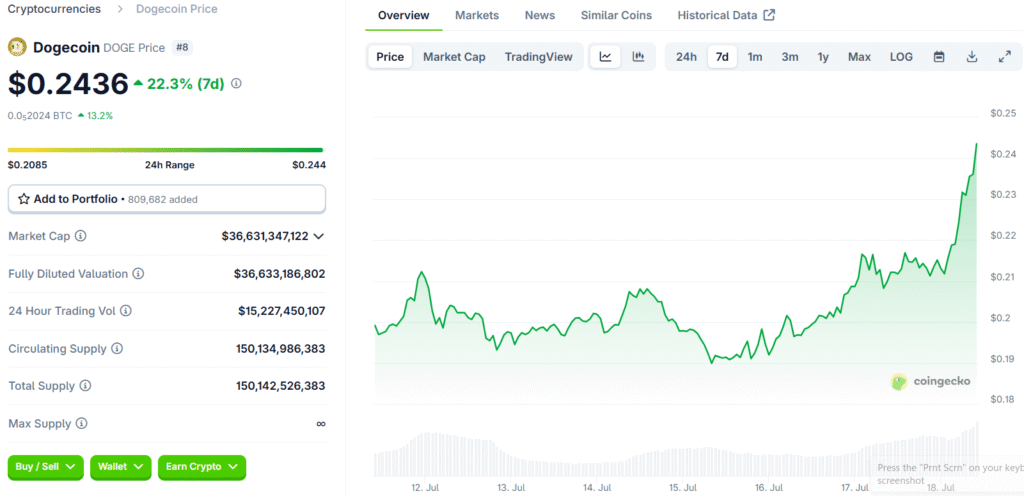Expand the Market Cap value chevron
The width and height of the screenshot is (1024, 496).
coord(319,236)
